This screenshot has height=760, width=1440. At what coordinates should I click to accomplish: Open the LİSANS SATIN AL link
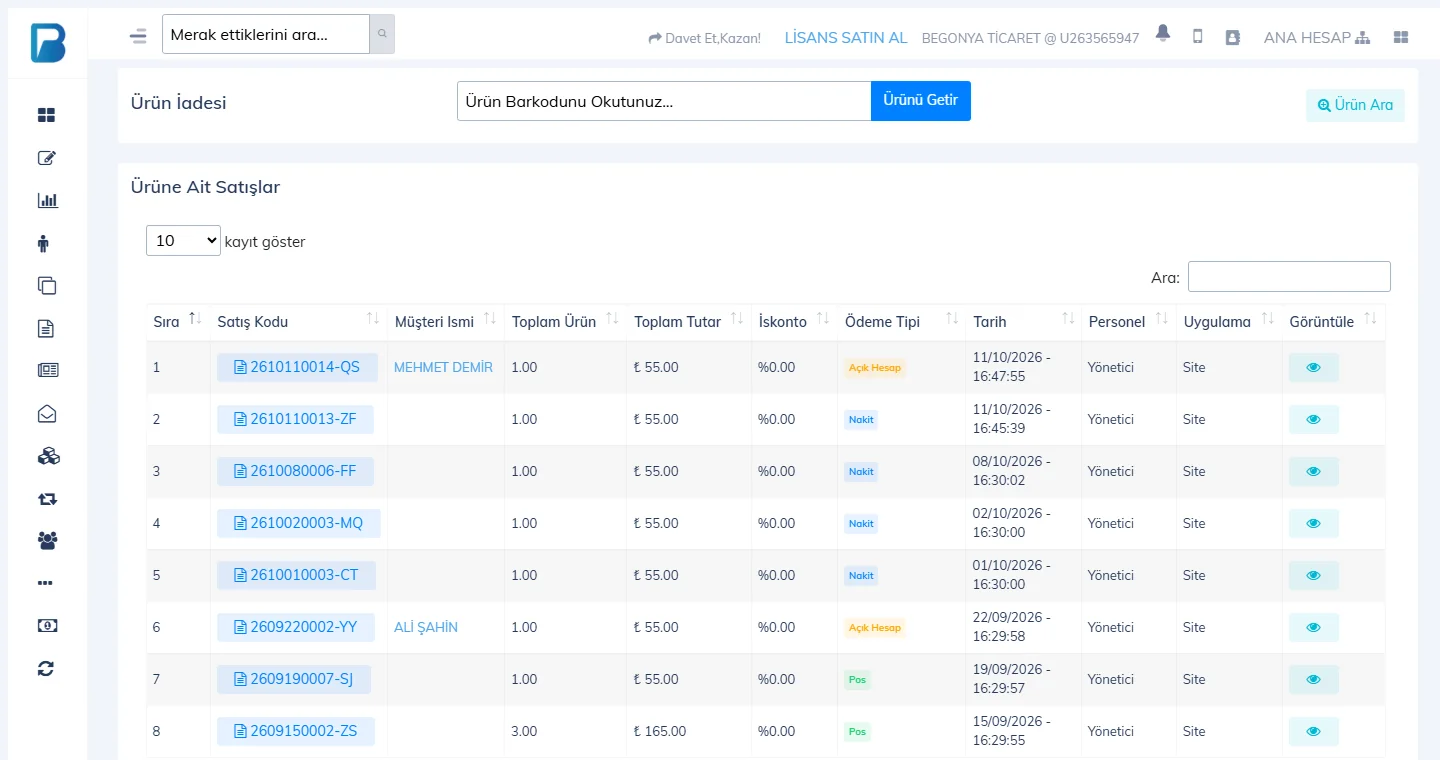tap(846, 37)
